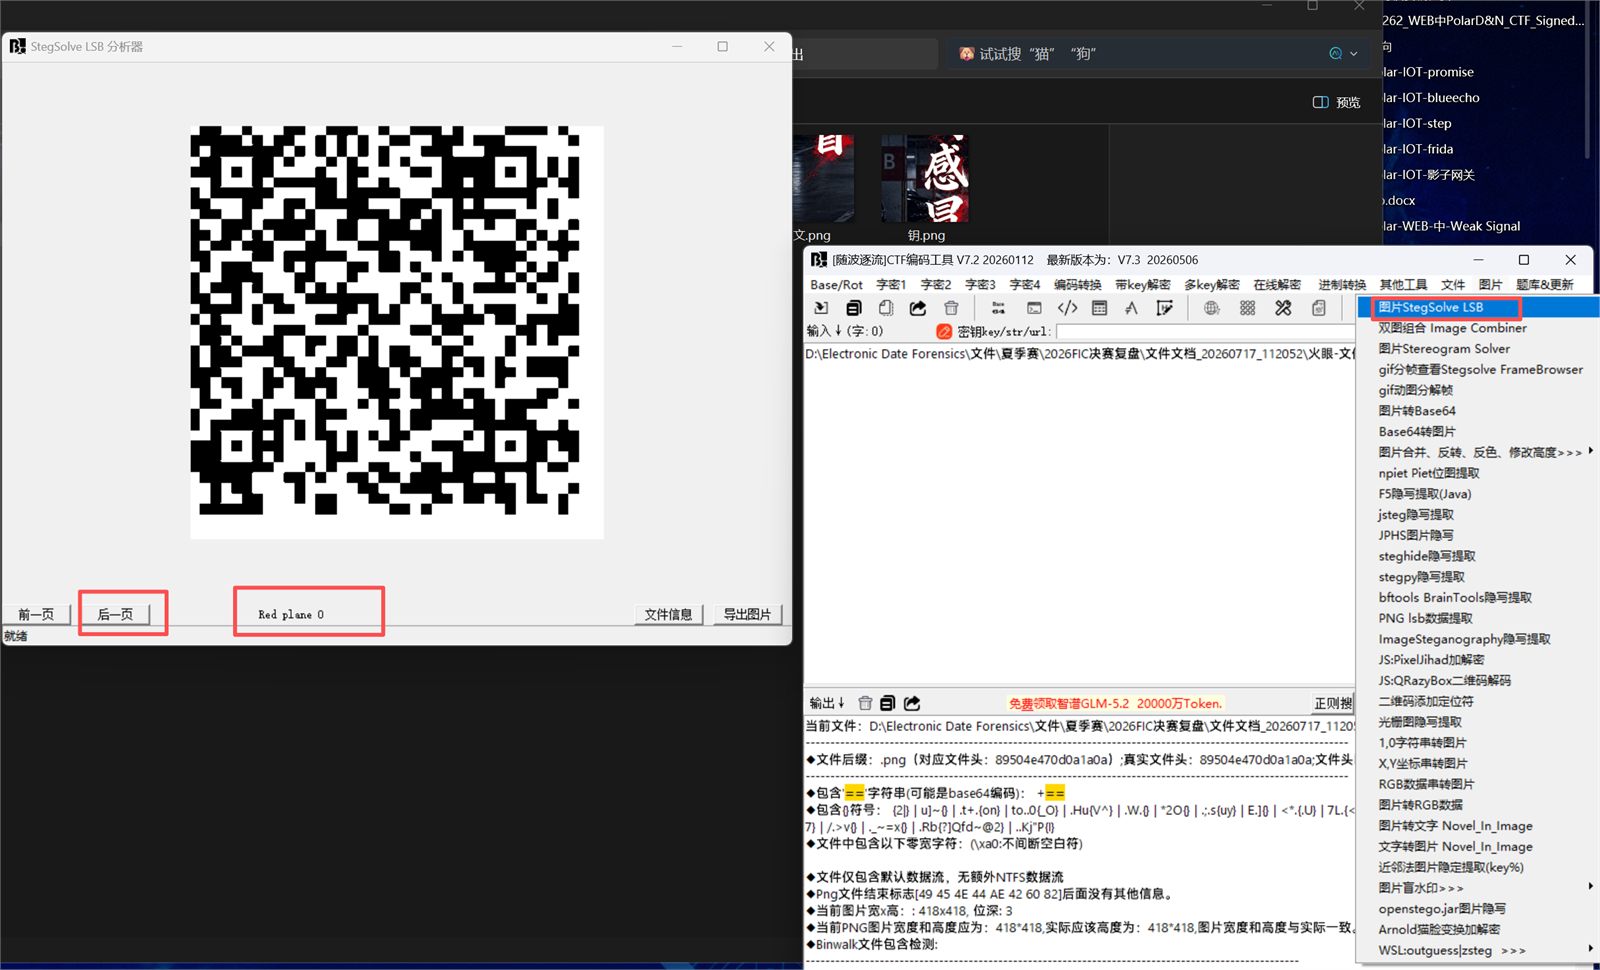
Task: Clear input using the top toolbar trash icon
Action: coord(951,308)
